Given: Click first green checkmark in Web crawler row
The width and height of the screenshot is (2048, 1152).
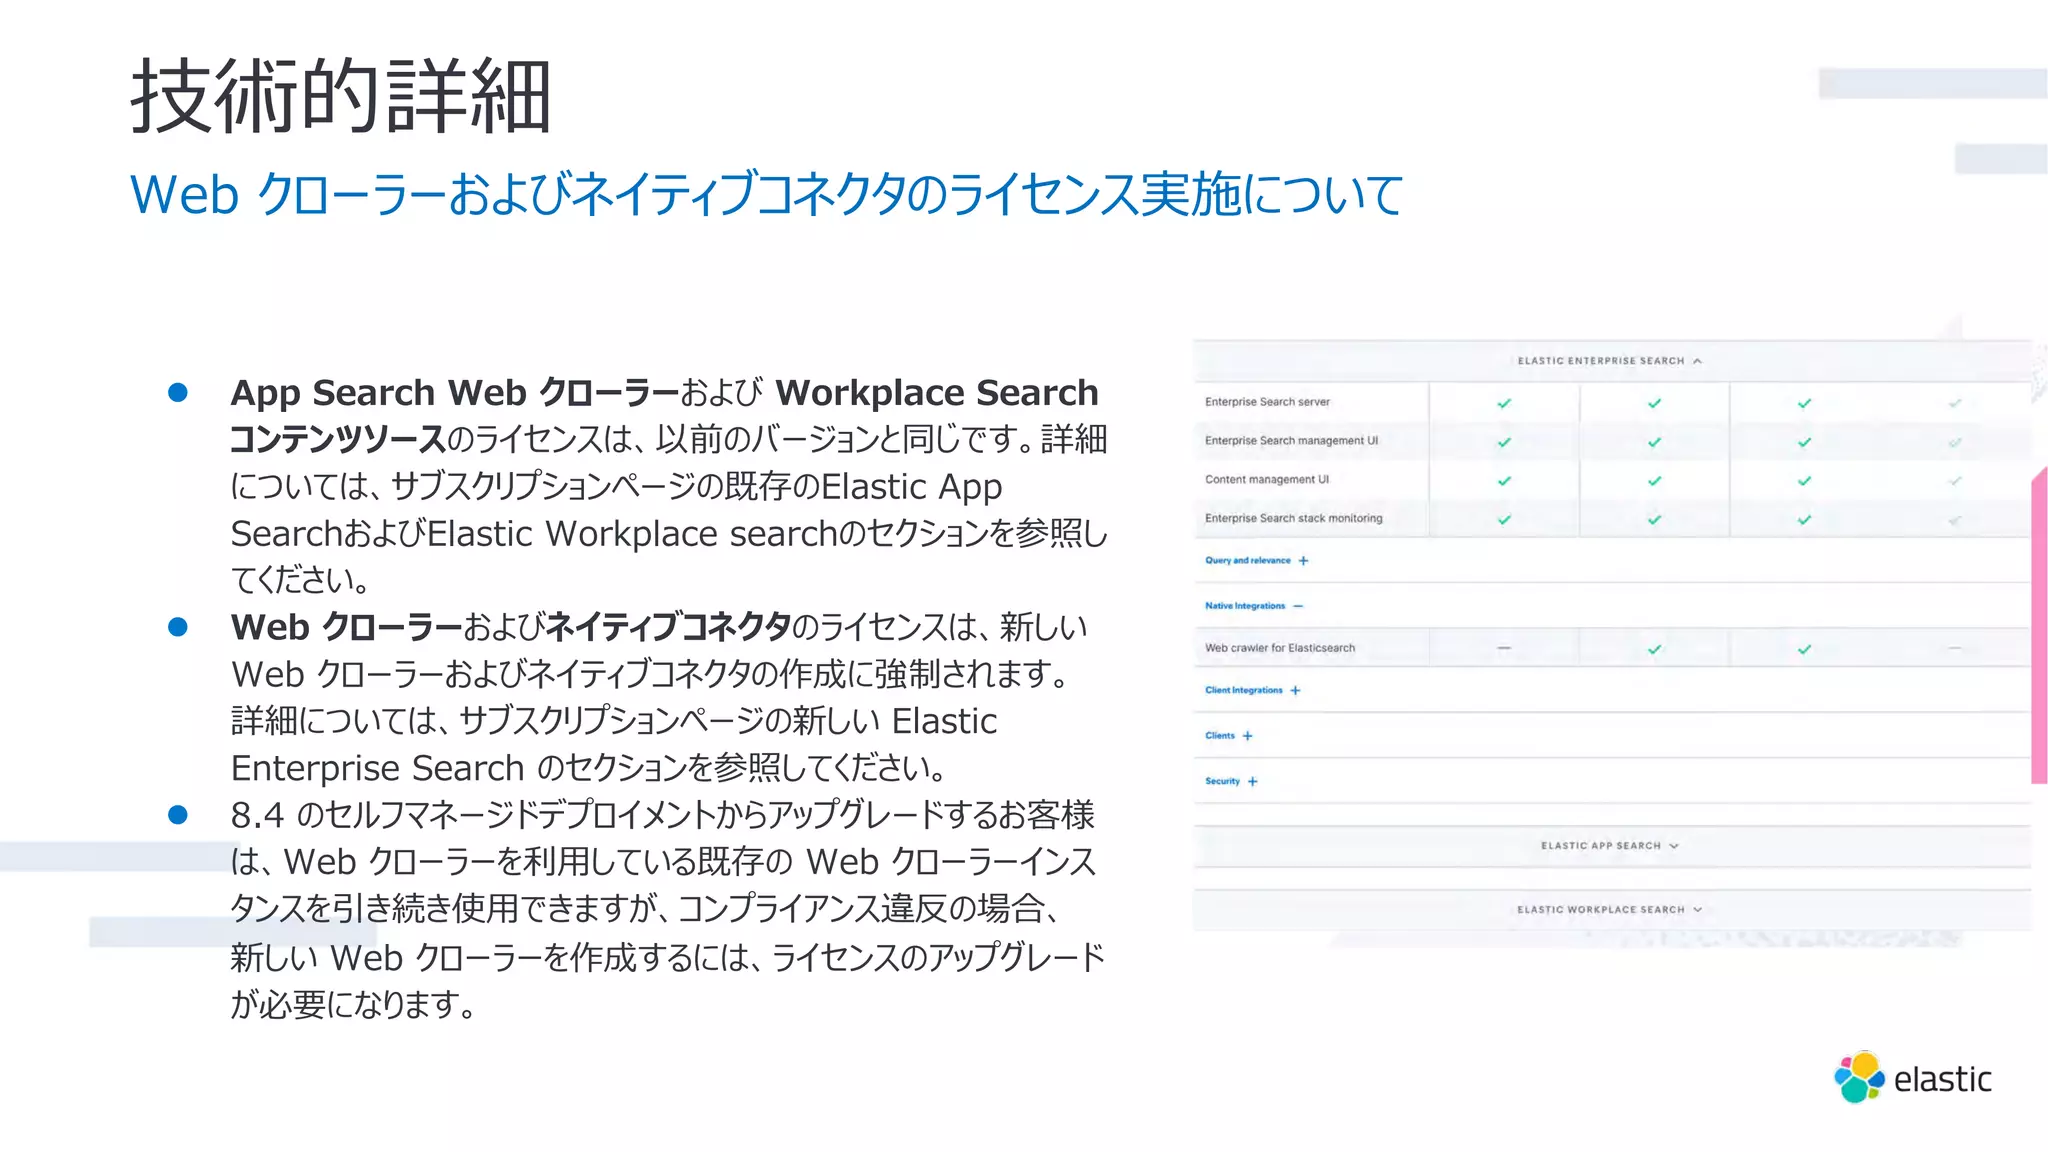Looking at the screenshot, I should point(1654,649).
